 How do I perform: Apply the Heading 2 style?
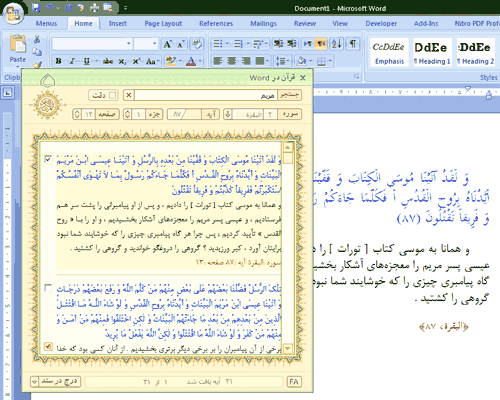(476, 52)
